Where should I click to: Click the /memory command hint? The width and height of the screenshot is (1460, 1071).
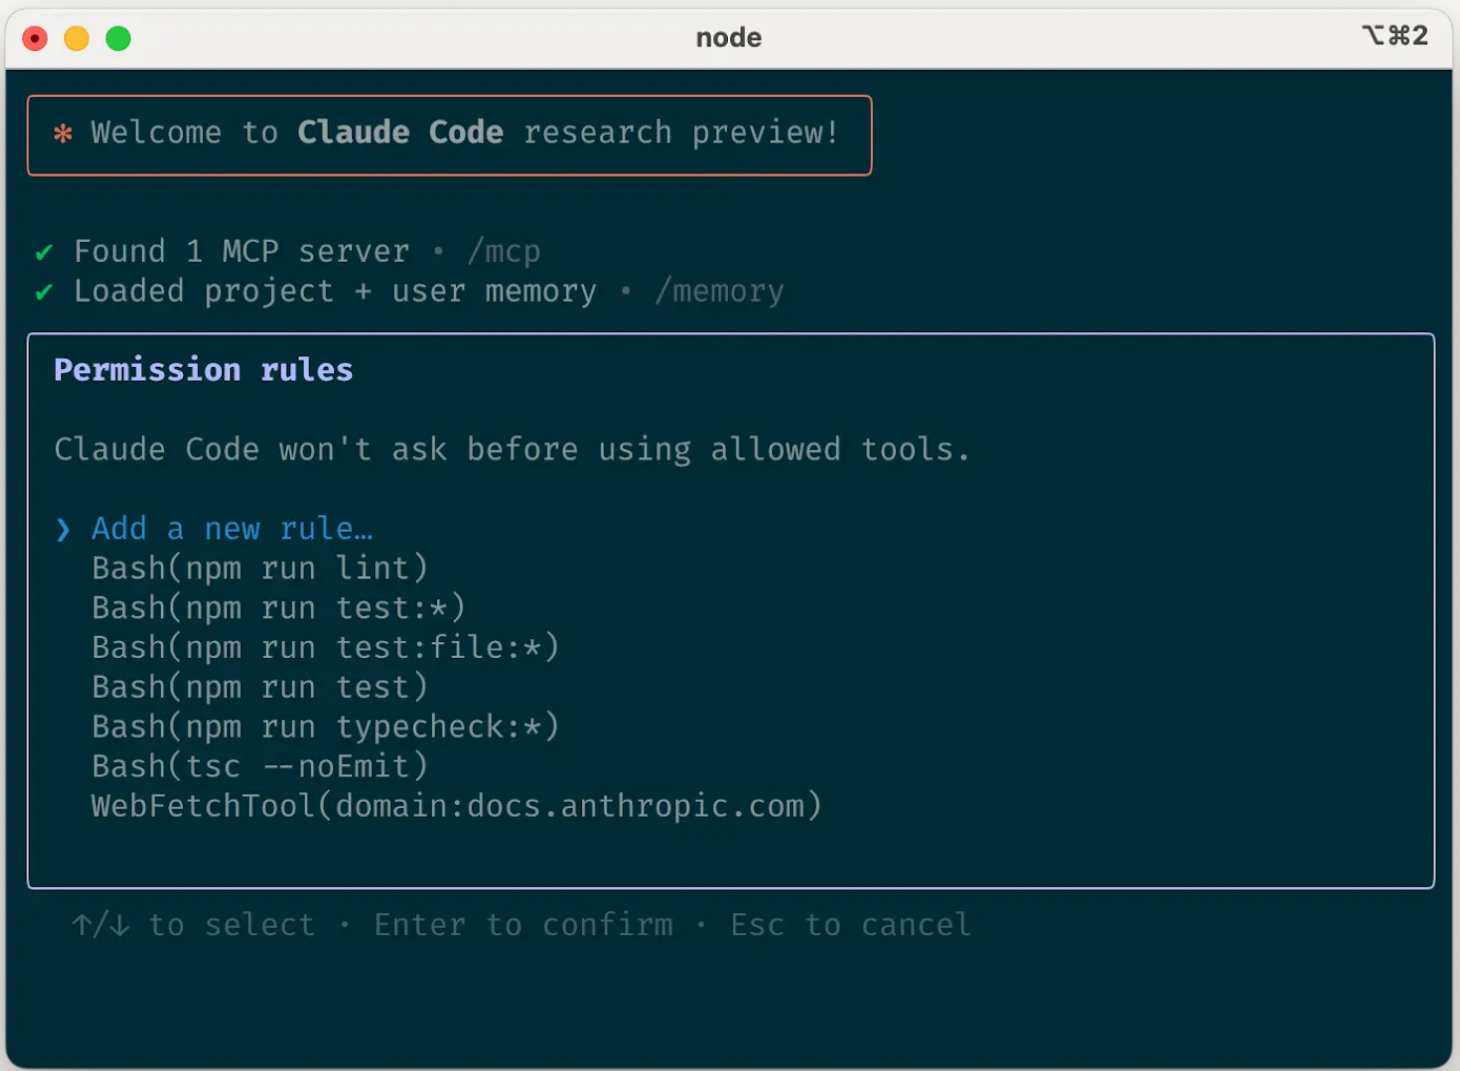pyautogui.click(x=719, y=292)
